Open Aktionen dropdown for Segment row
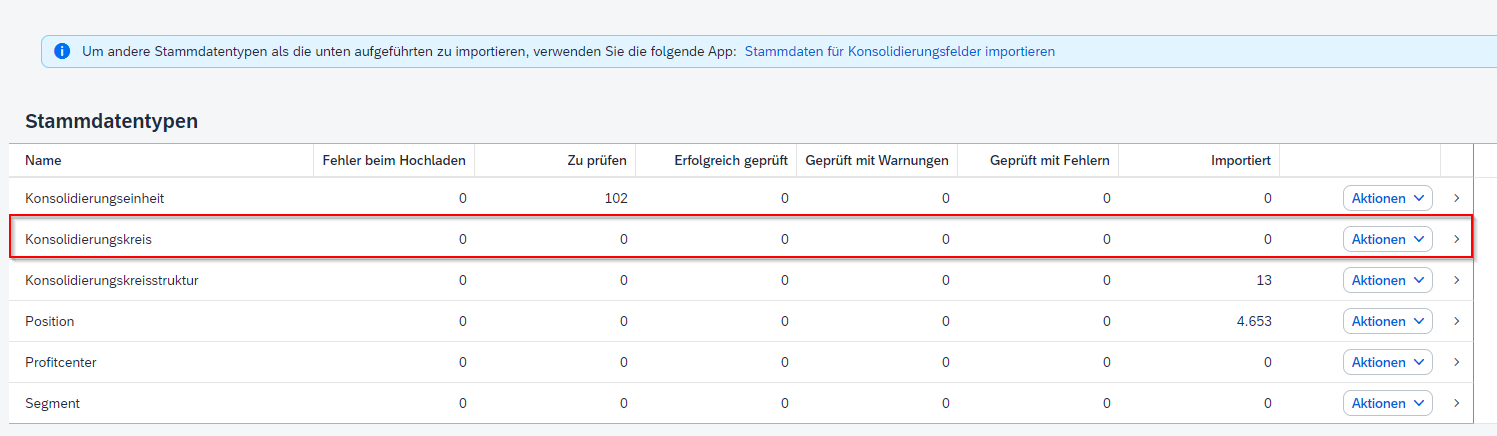Screen dimensions: 1497x436 [1387, 403]
